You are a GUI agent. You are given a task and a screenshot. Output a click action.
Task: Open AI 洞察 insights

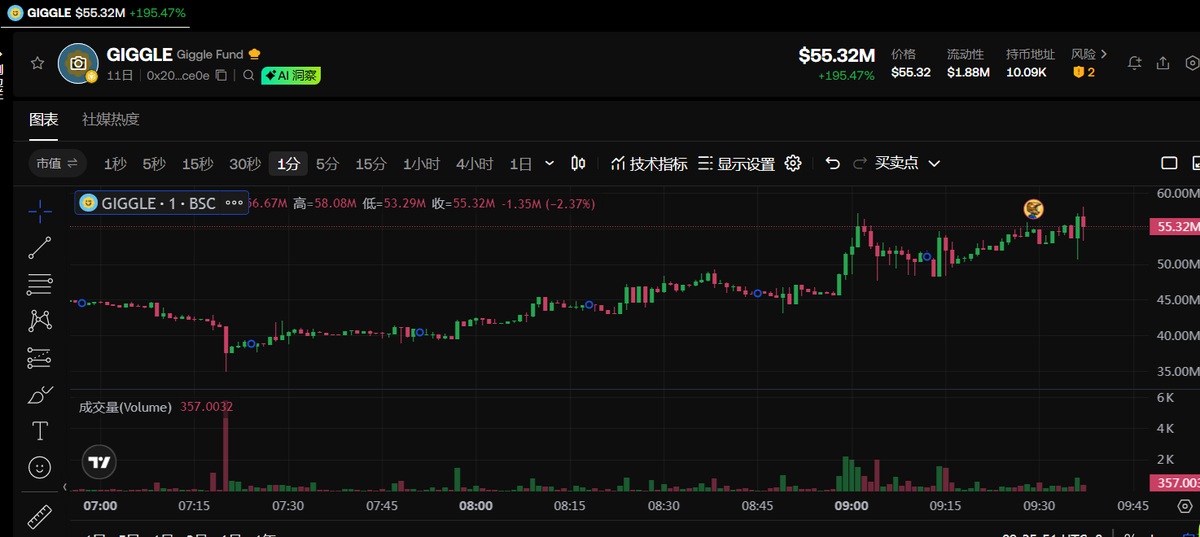[291, 75]
